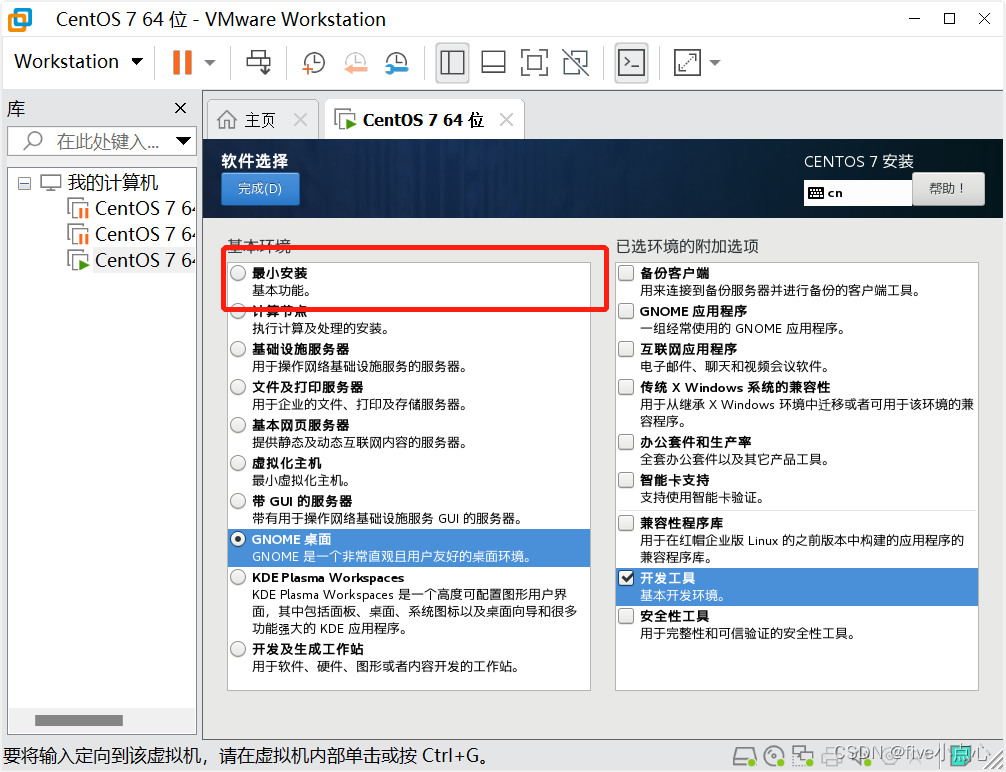Screen dimensions: 1006x772
Task: Maximize the VMware Workstation window
Action: point(950,19)
